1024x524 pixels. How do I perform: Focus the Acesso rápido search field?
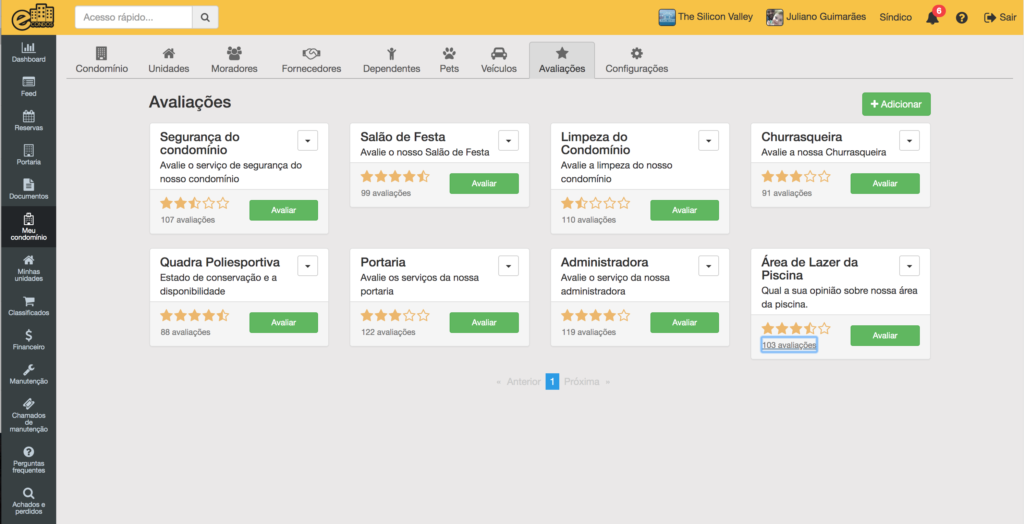(x=134, y=18)
